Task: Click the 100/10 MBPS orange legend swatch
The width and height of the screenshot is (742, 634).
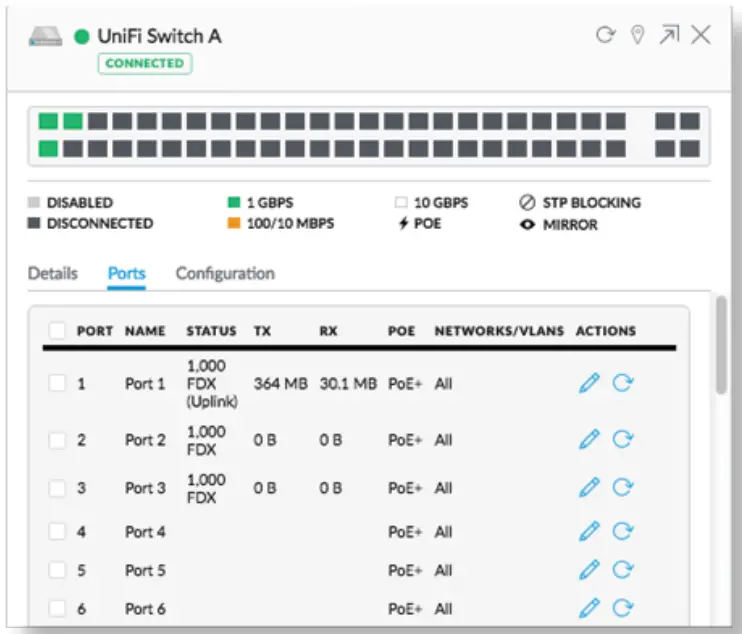Action: pos(234,223)
